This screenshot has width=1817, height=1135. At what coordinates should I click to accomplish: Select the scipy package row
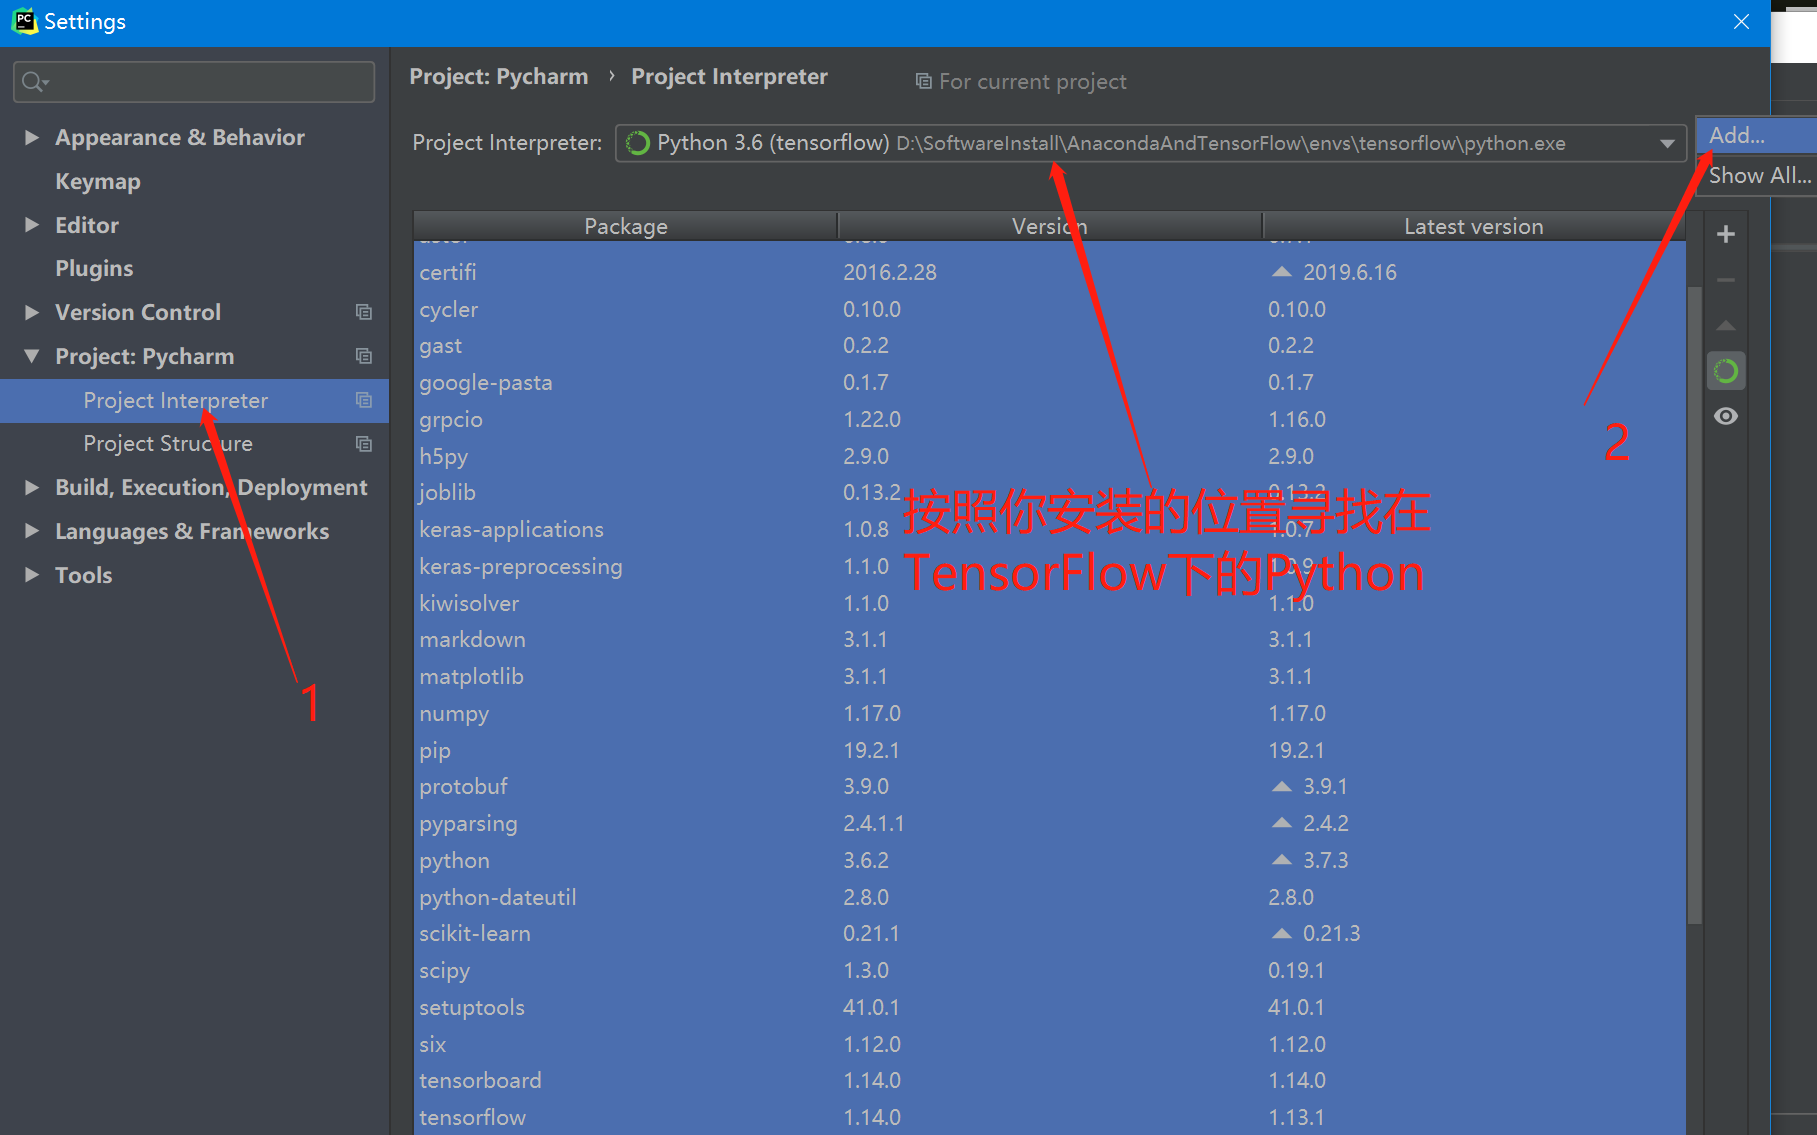pos(1049,971)
